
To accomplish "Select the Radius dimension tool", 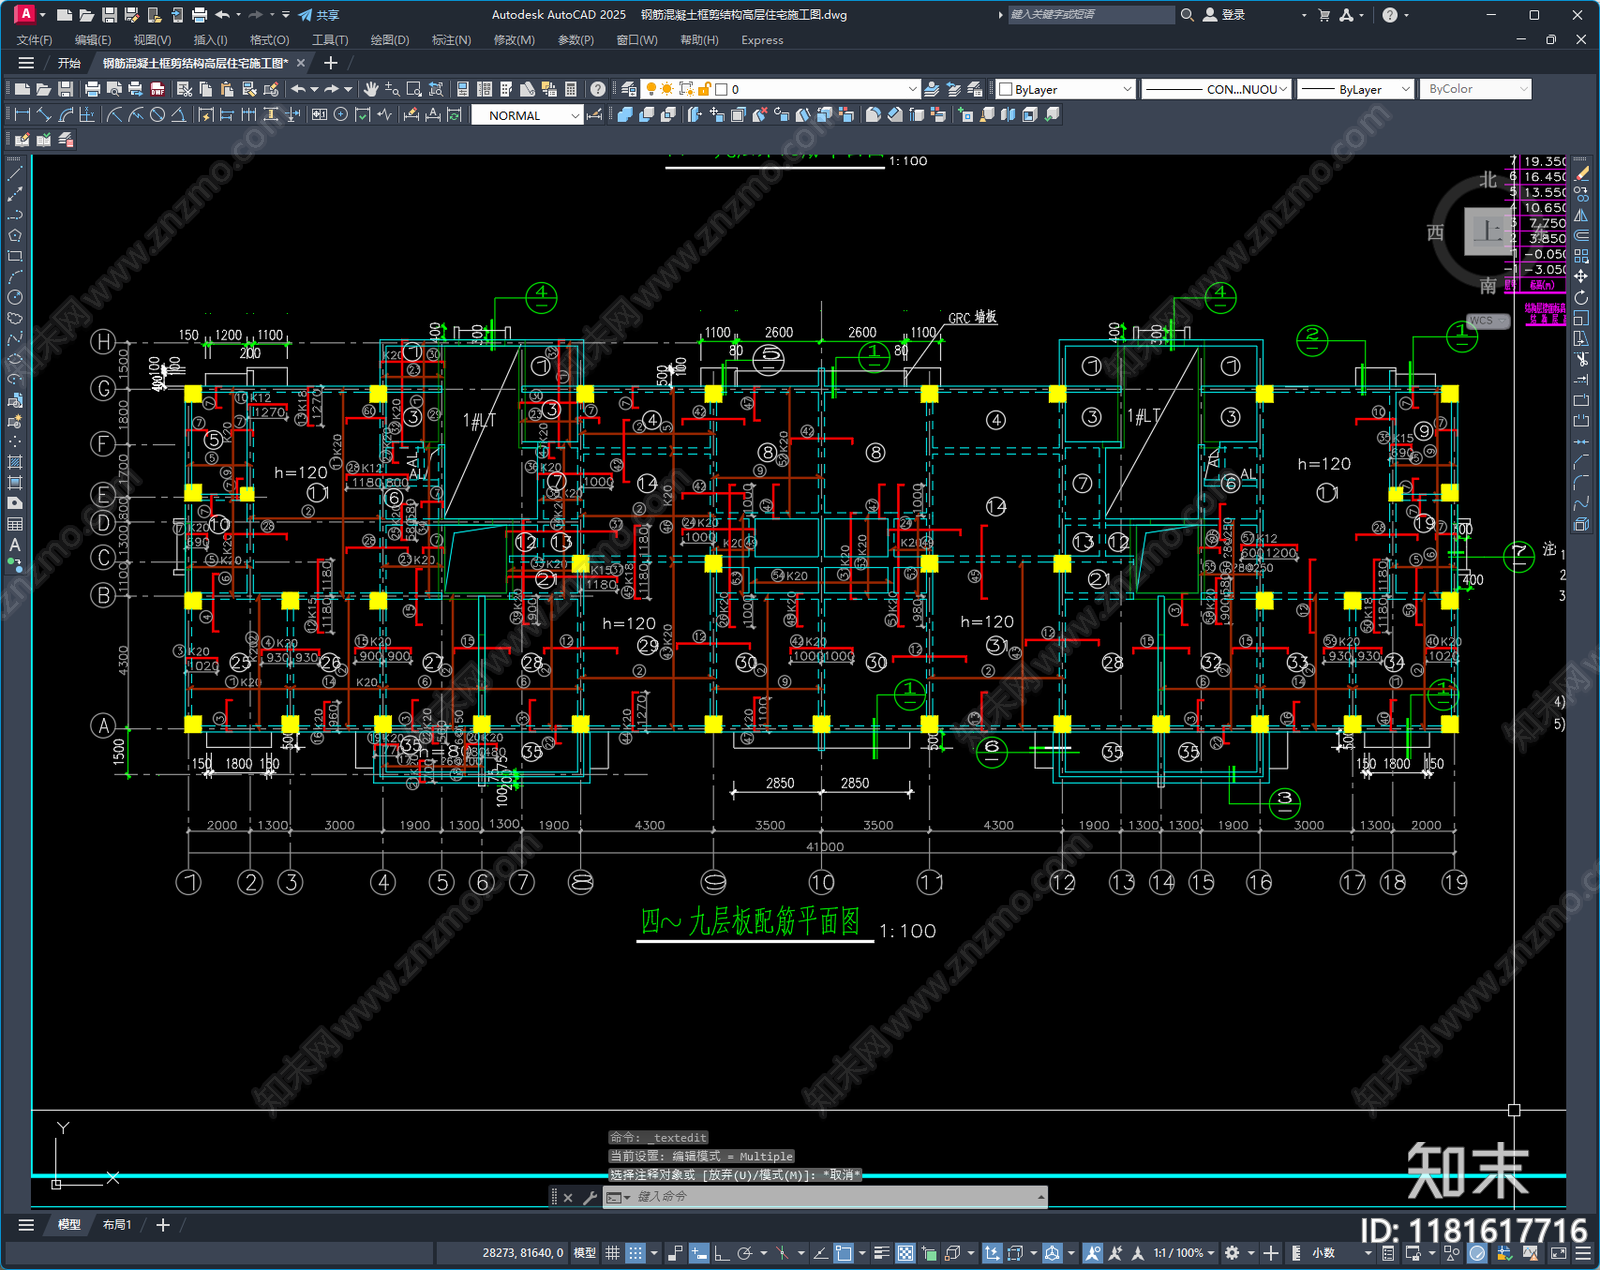I will (114, 115).
